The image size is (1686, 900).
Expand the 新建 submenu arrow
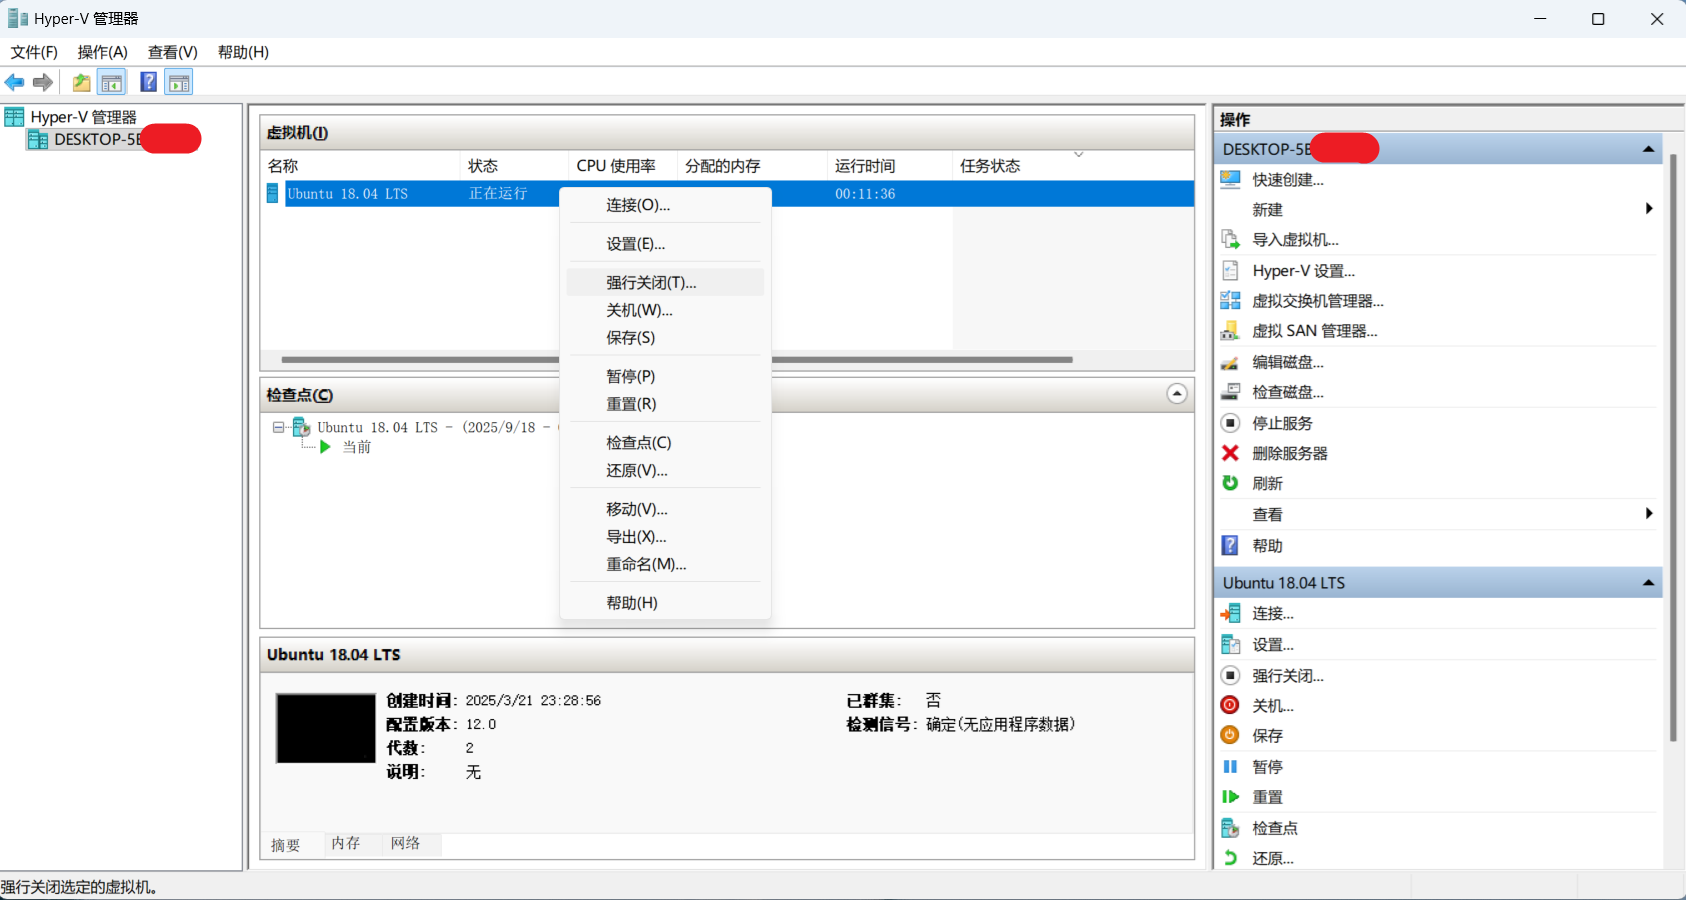point(1648,209)
